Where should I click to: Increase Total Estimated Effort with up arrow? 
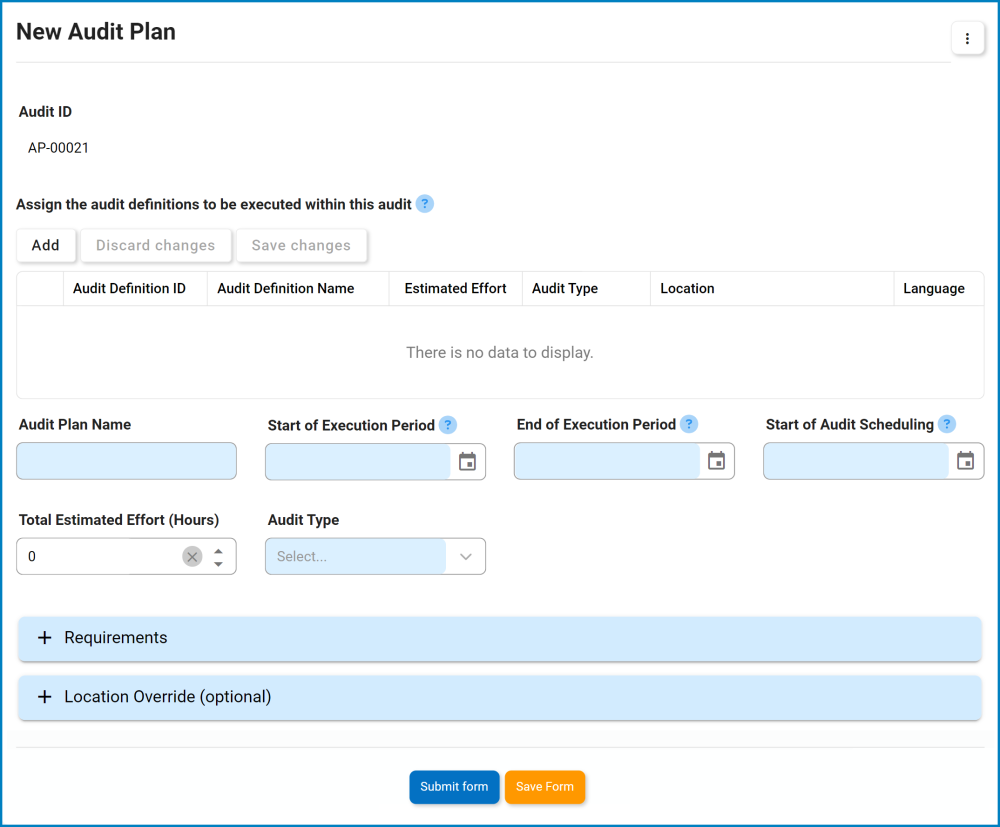pyautogui.click(x=218, y=549)
